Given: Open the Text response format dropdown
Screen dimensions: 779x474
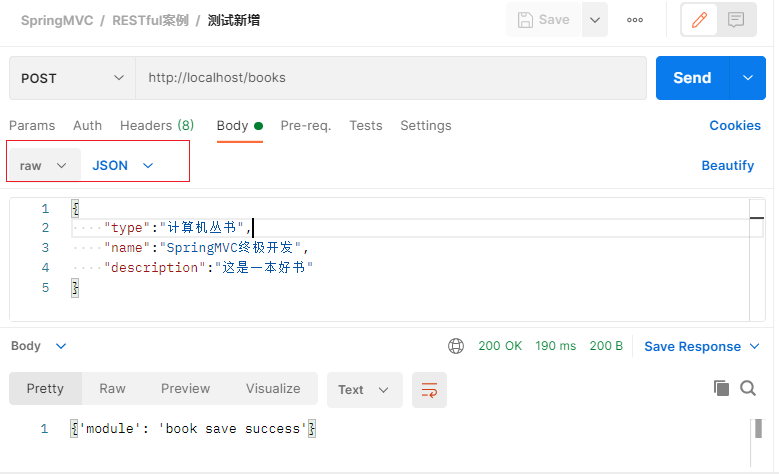Looking at the screenshot, I should coord(364,389).
